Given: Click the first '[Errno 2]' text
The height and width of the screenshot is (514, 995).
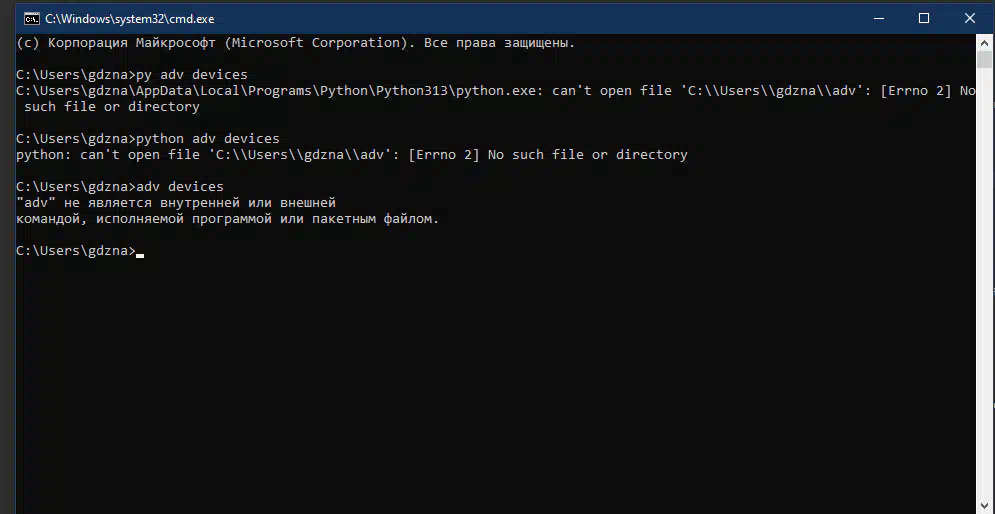Looking at the screenshot, I should pos(916,91).
